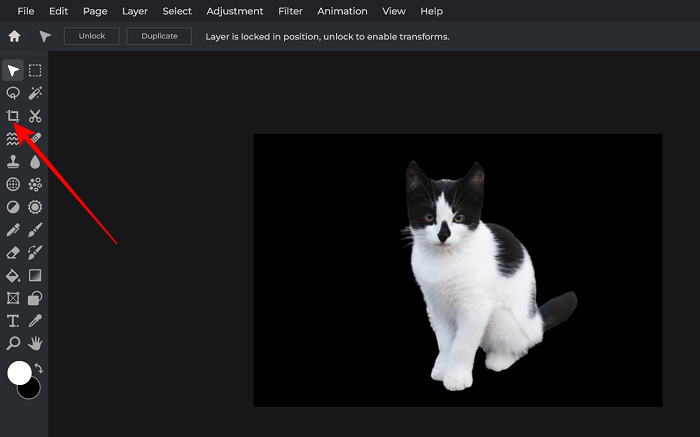Choose the Paint Bucket fill tool
700x437 pixels.
point(13,275)
